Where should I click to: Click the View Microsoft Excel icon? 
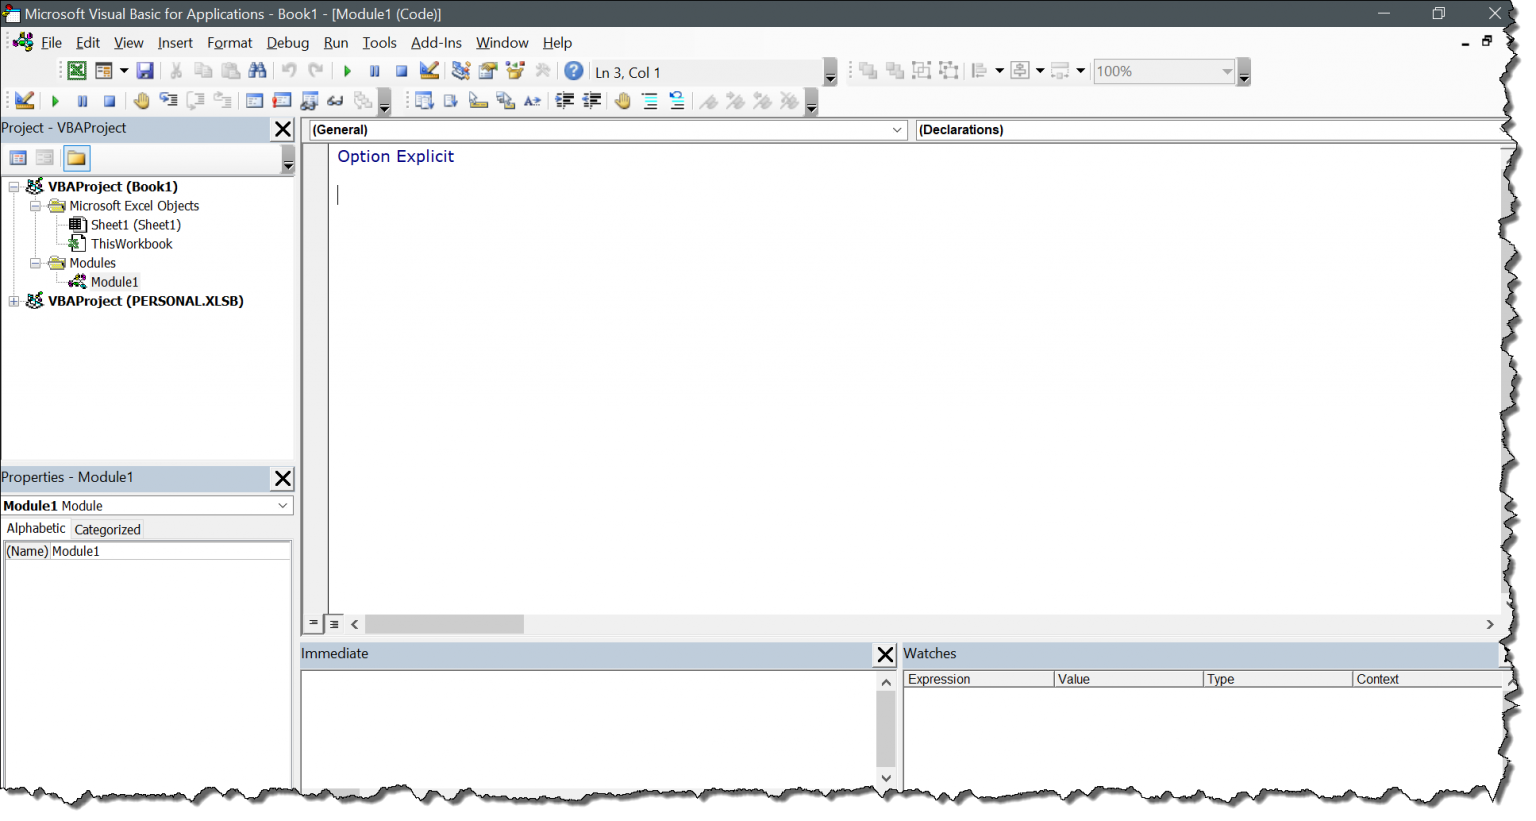[x=75, y=70]
